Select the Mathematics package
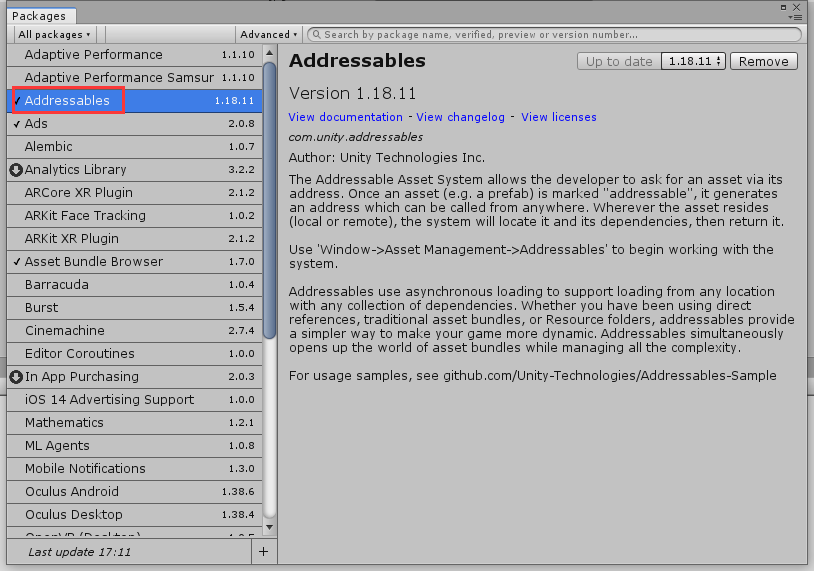Viewport: 814px width, 571px height. pyautogui.click(x=135, y=423)
